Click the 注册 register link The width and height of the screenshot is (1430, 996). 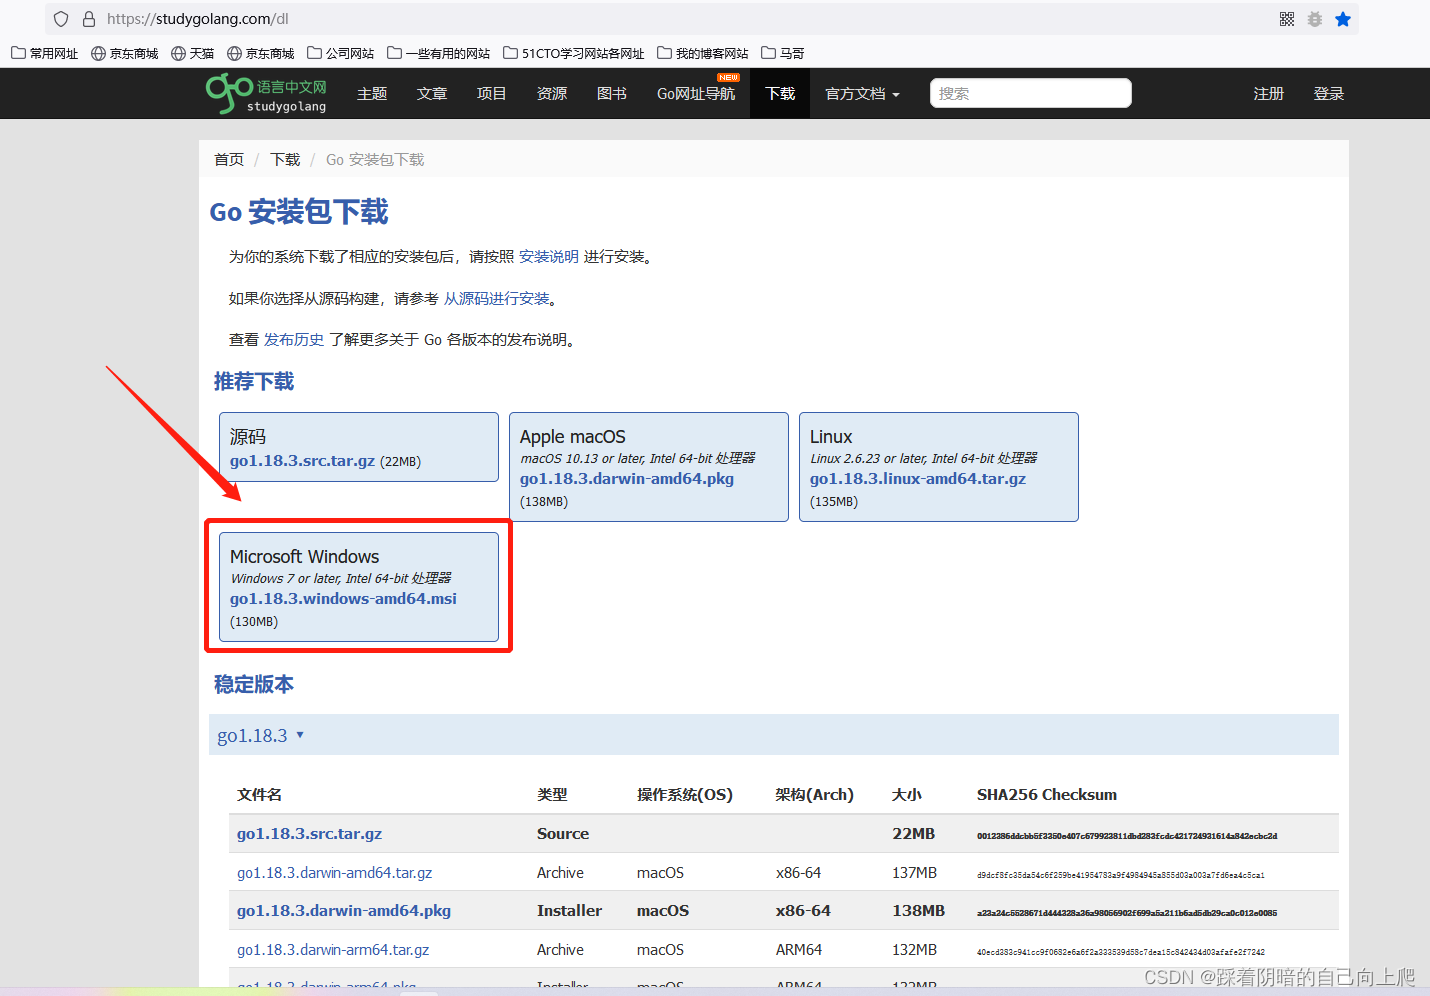1269,94
